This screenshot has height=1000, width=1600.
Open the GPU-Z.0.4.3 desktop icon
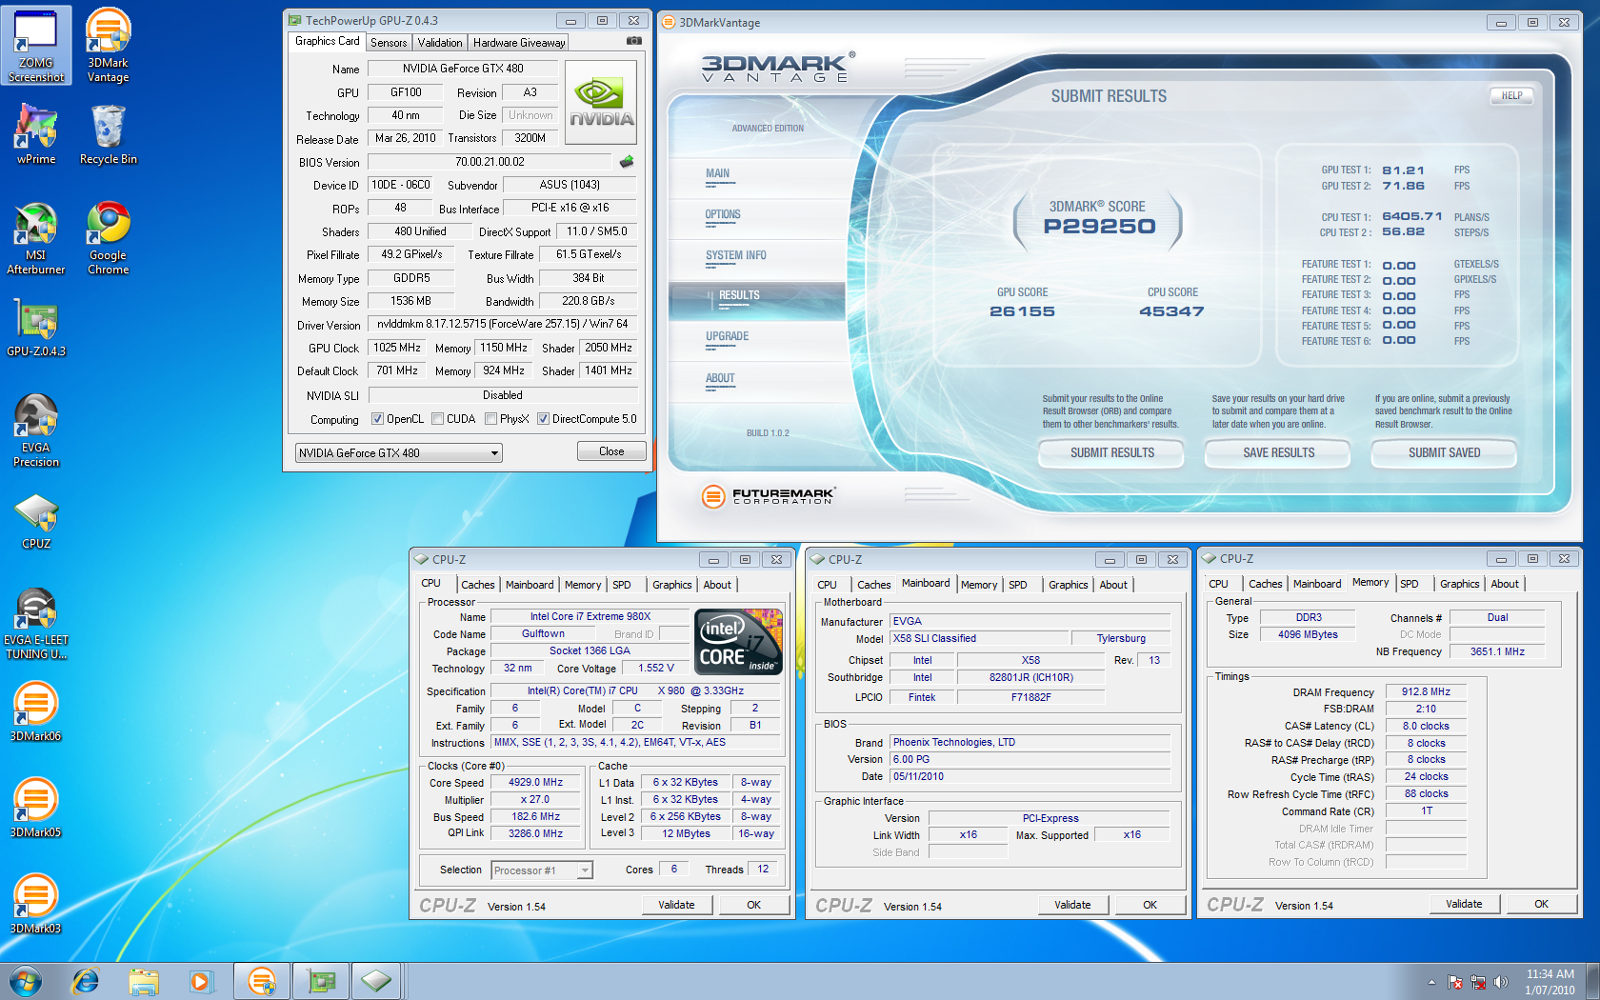click(36, 329)
